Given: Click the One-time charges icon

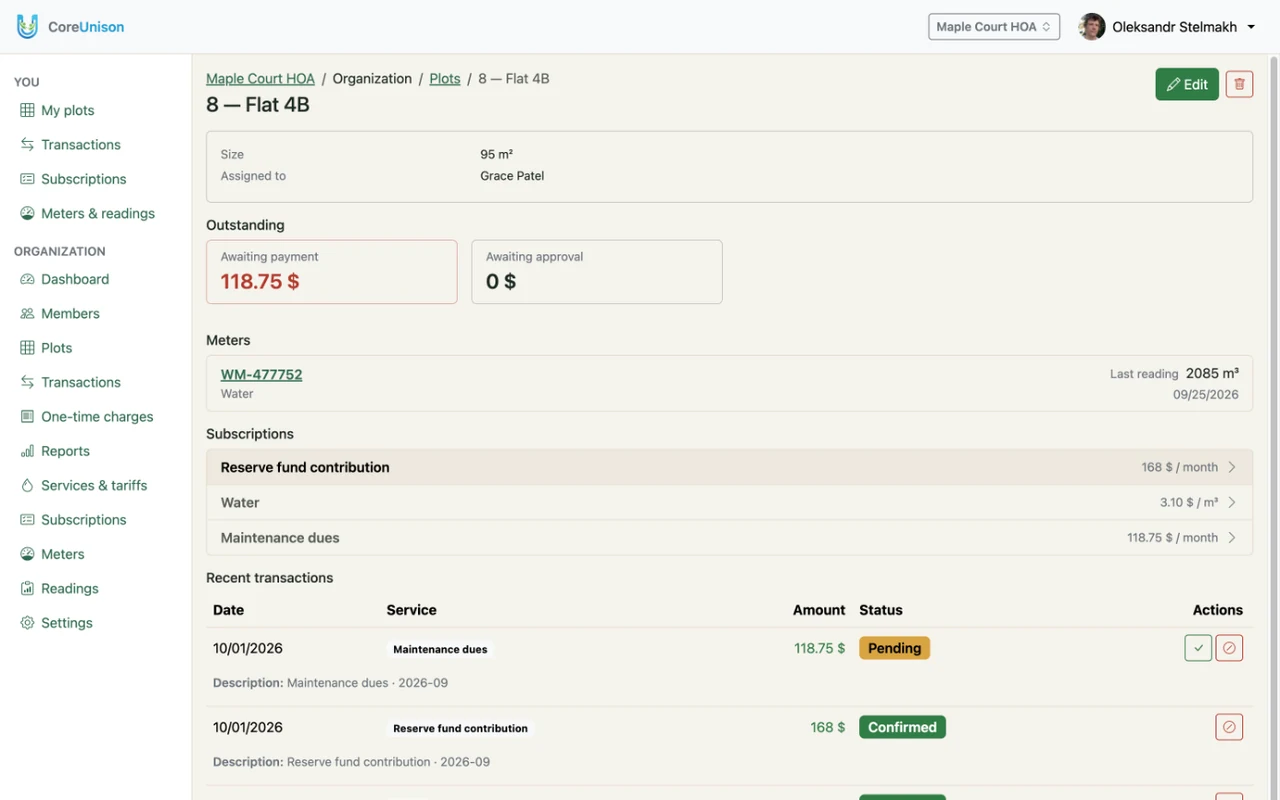Looking at the screenshot, I should (x=27, y=417).
